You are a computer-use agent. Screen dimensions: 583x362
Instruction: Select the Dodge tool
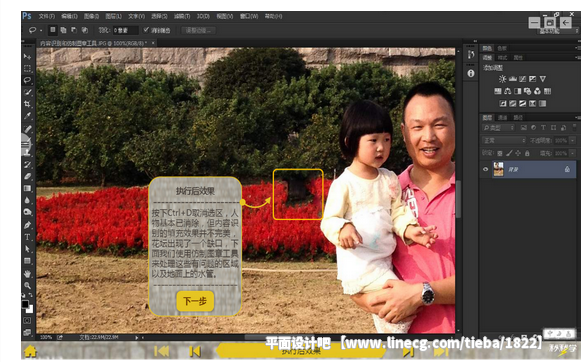click(x=27, y=212)
